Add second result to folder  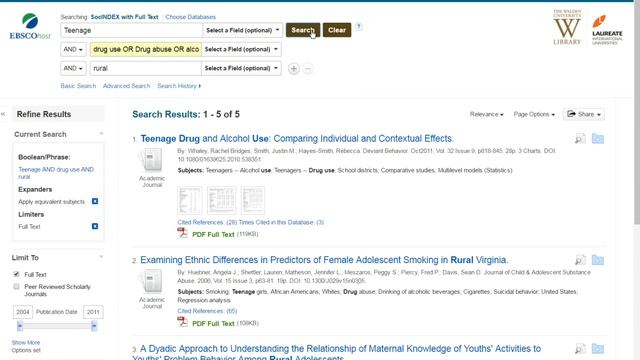(x=598, y=260)
